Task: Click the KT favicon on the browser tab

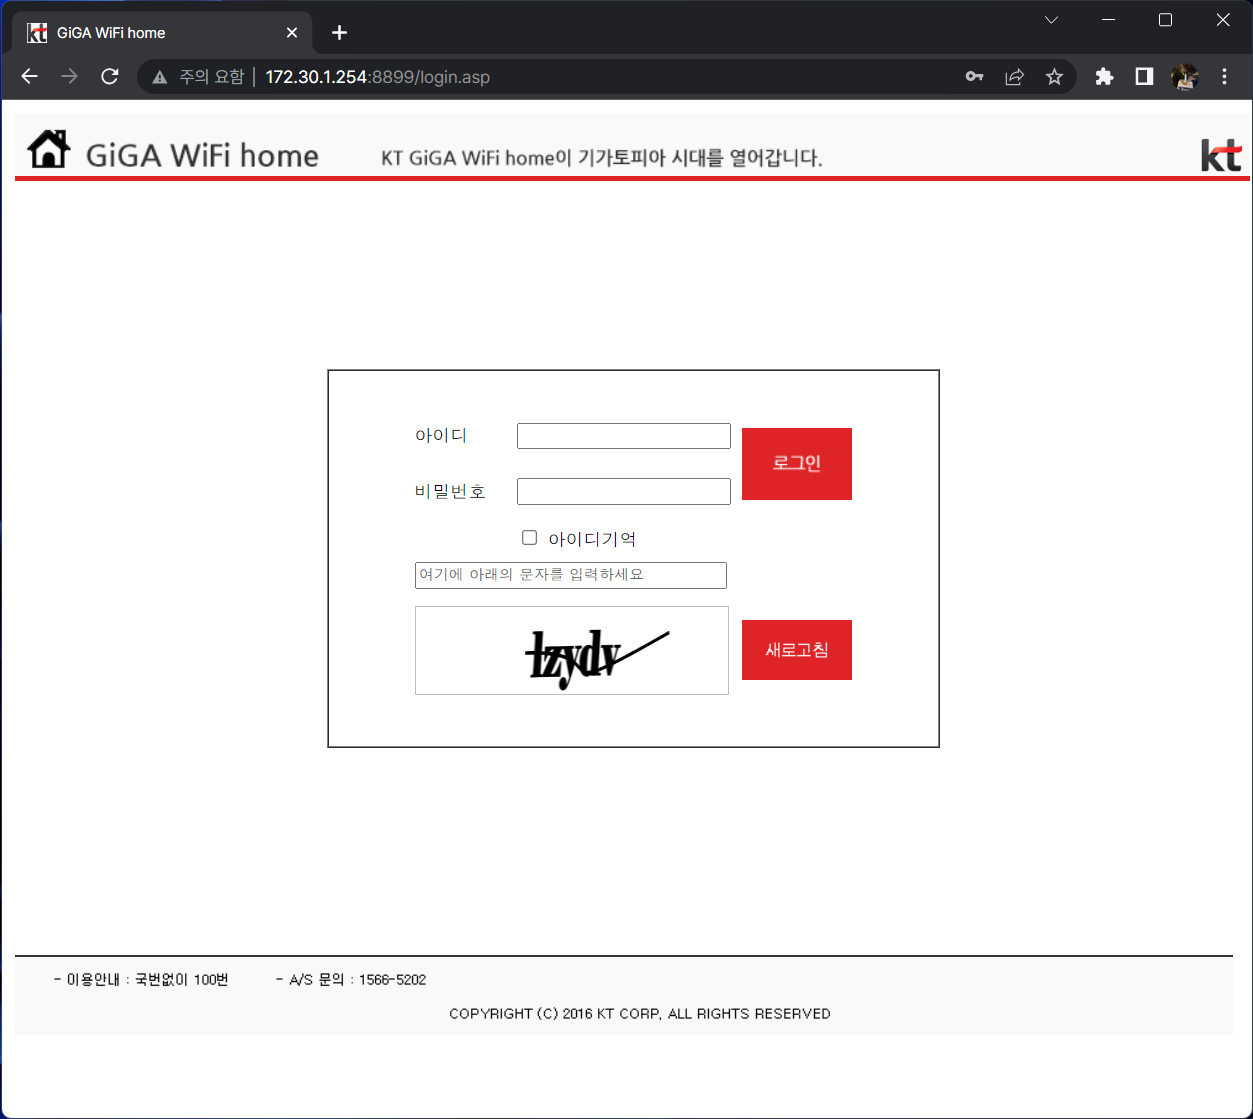Action: 36,31
